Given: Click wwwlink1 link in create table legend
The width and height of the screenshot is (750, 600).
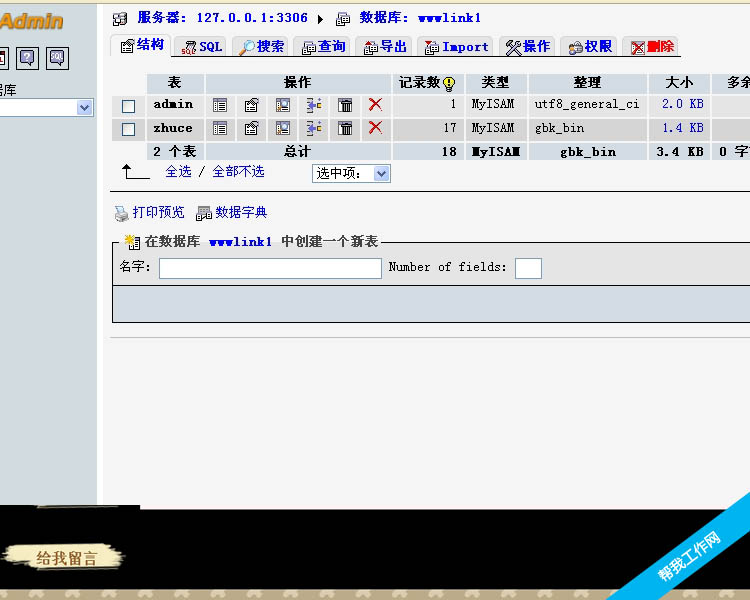Looking at the screenshot, I should [x=241, y=242].
